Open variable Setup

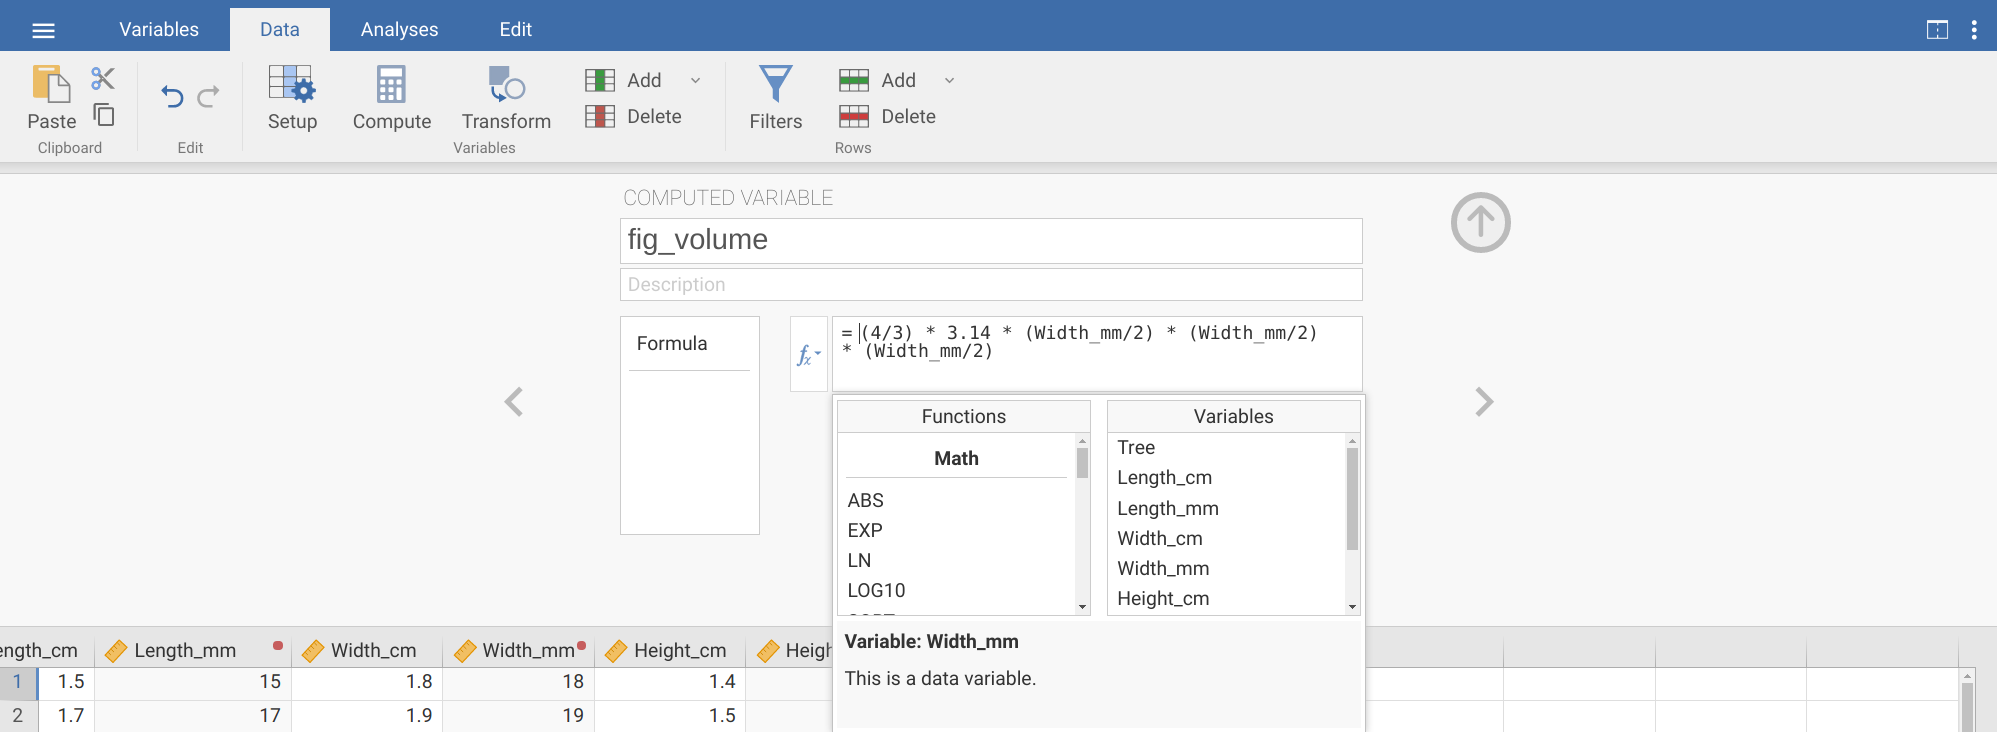[292, 98]
